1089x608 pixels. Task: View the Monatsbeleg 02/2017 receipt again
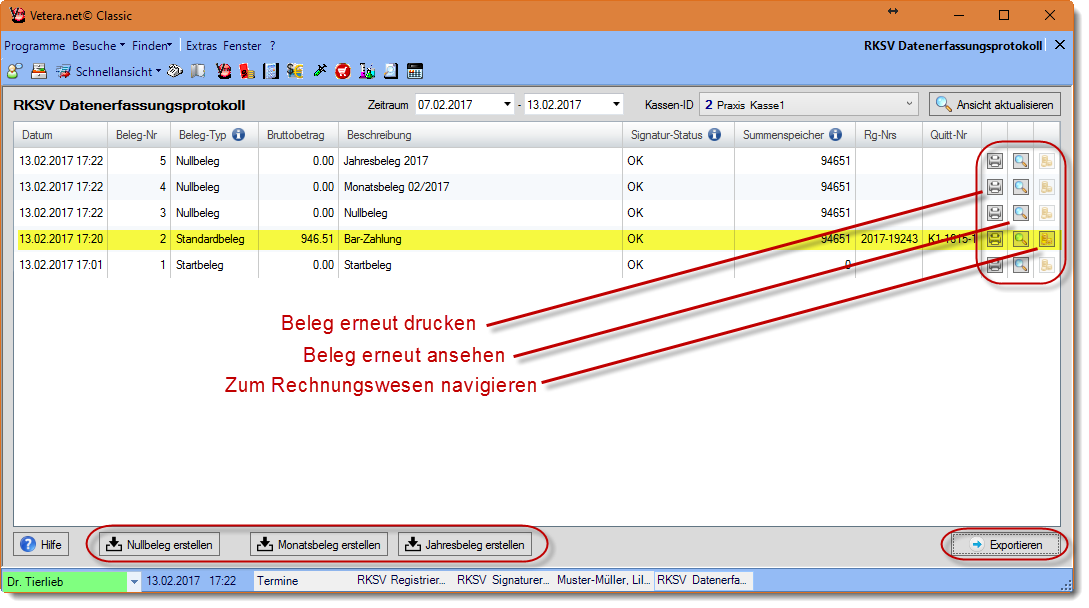[1020, 187]
